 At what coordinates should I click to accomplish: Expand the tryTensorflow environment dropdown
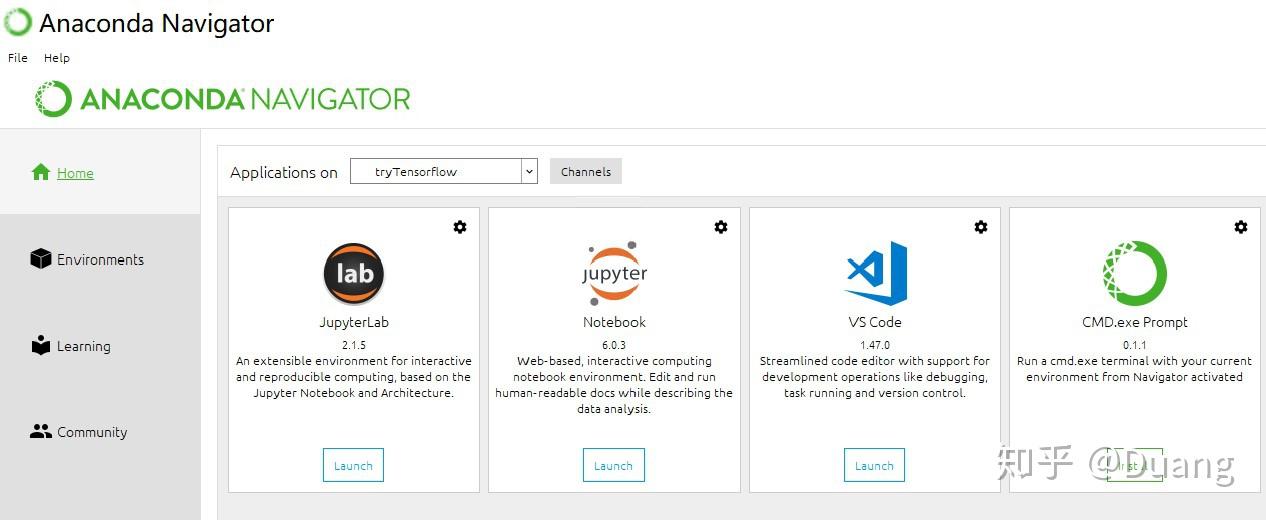pyautogui.click(x=529, y=172)
